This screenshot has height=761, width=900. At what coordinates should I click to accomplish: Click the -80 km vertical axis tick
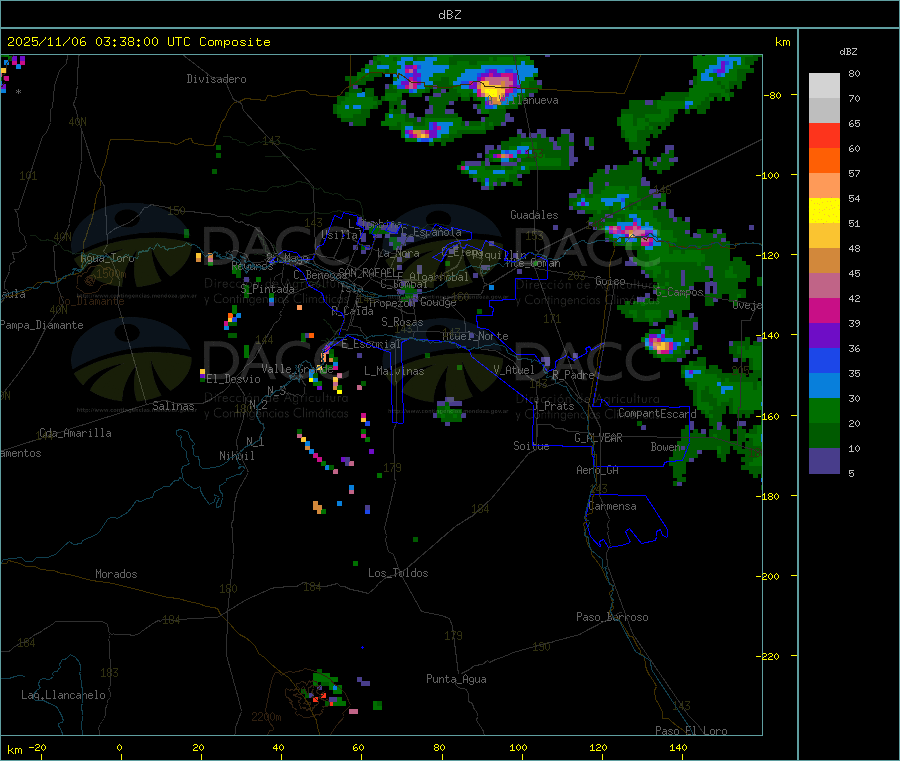(773, 95)
